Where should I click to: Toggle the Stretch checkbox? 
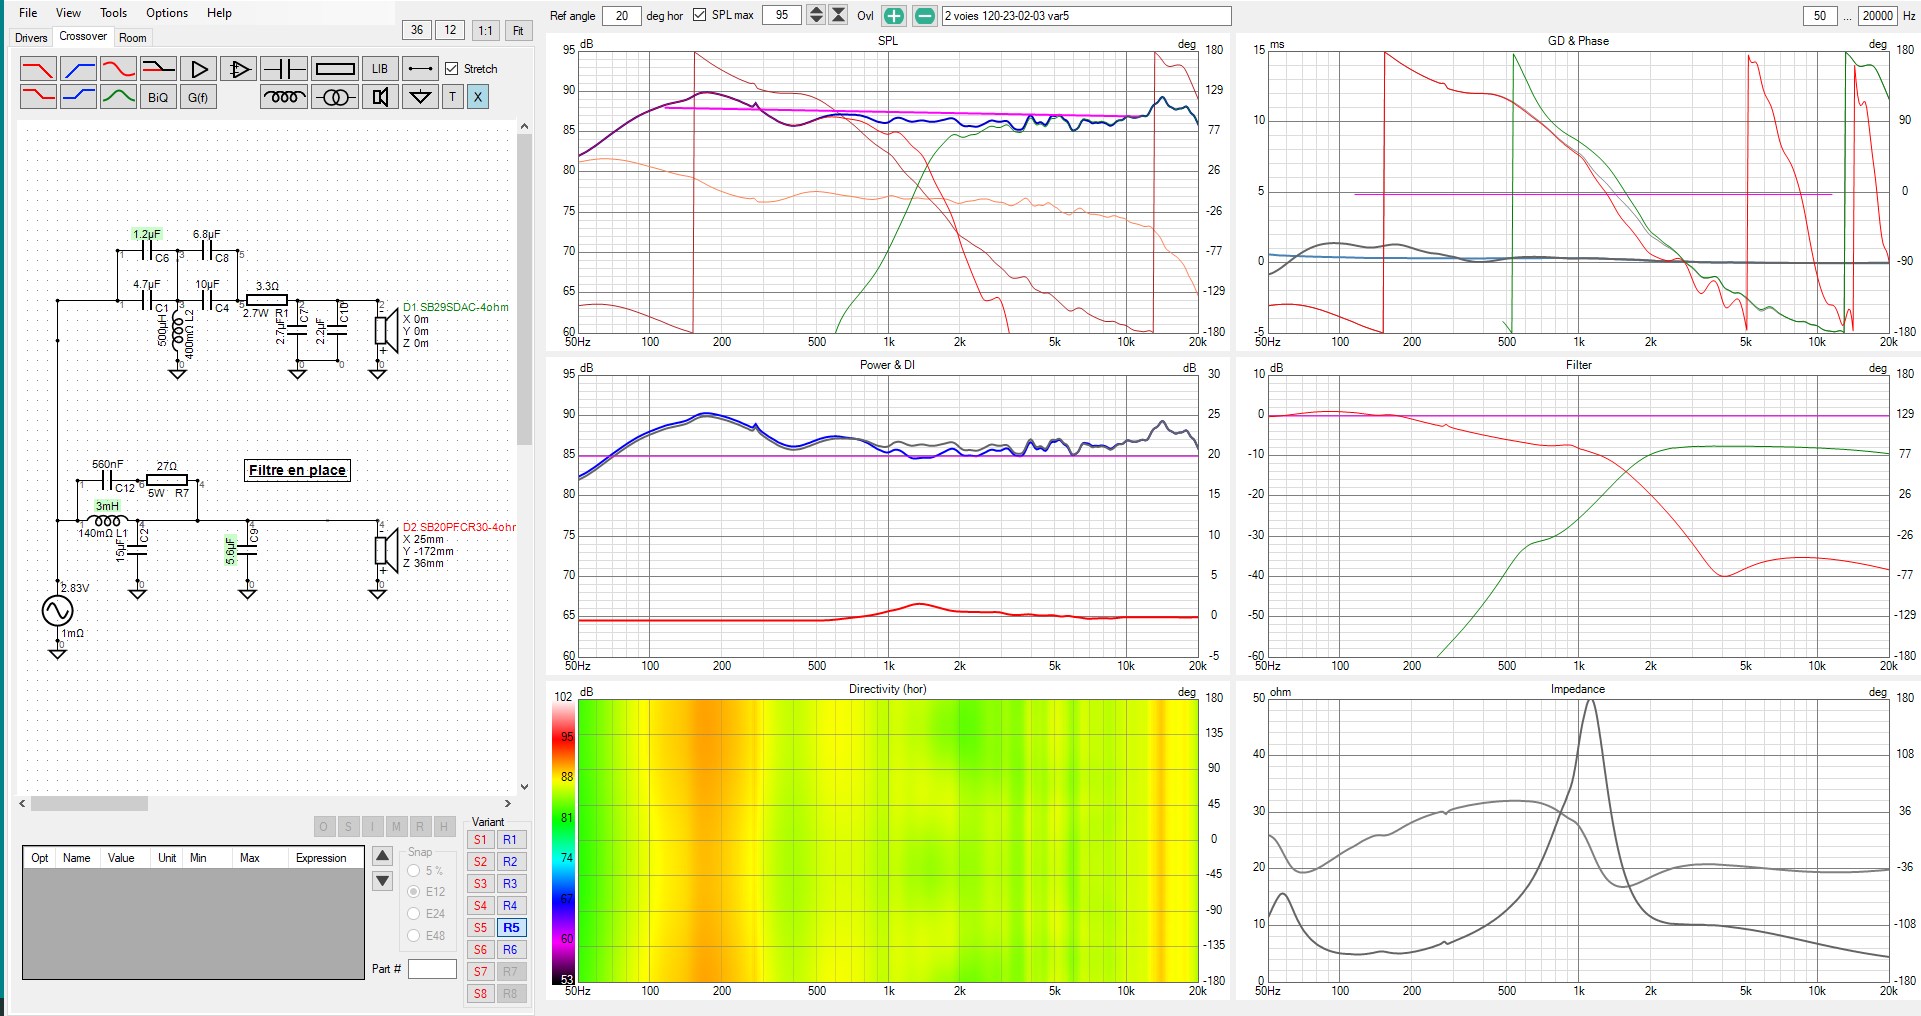tap(452, 69)
